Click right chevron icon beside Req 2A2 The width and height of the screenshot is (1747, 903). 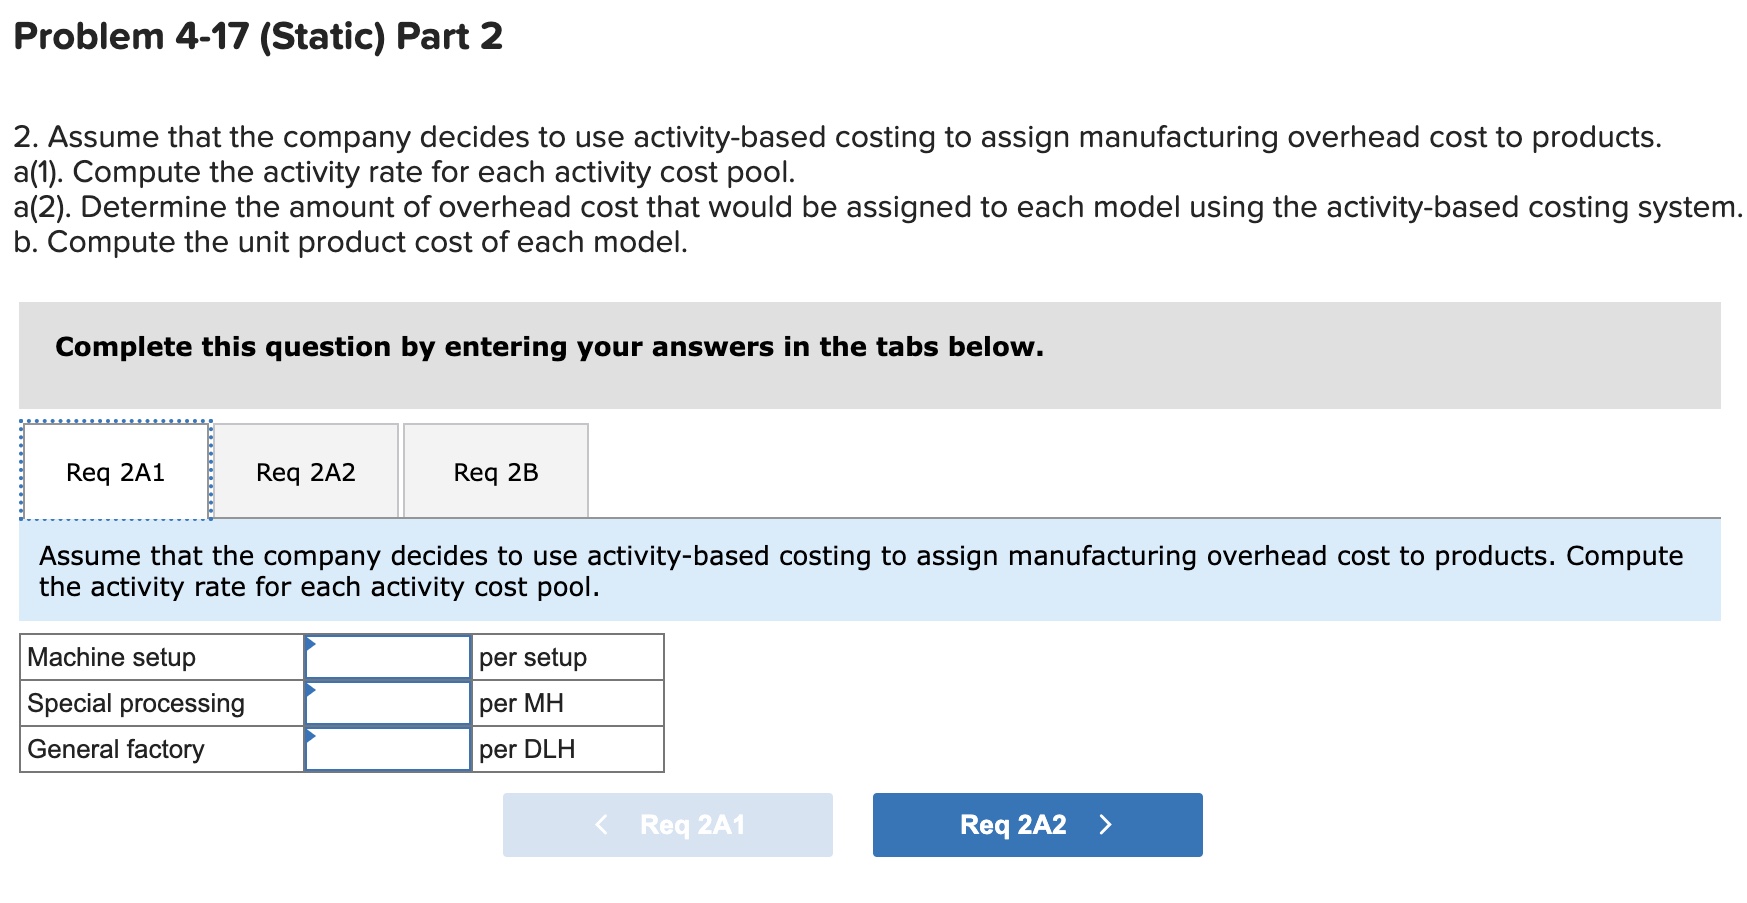click(1105, 824)
